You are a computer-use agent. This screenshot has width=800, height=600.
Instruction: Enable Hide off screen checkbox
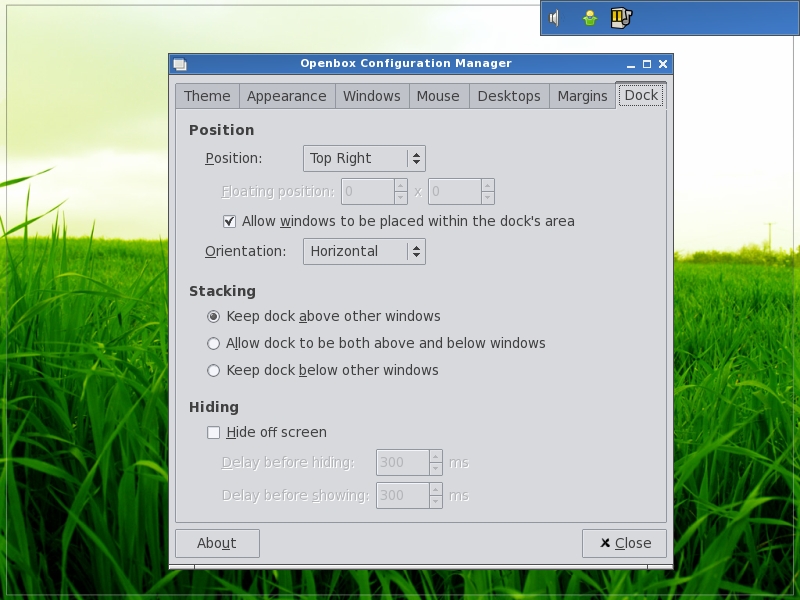coord(213,433)
